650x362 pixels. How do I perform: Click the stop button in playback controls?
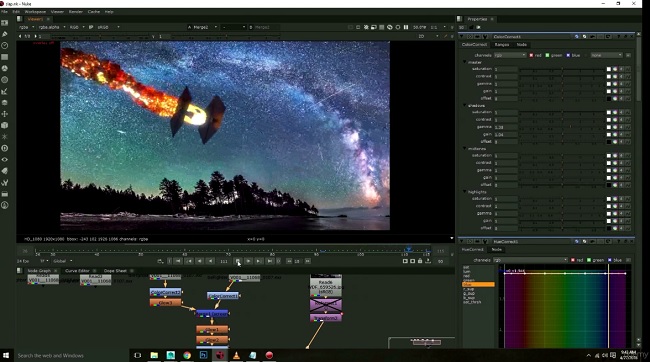tap(238, 261)
